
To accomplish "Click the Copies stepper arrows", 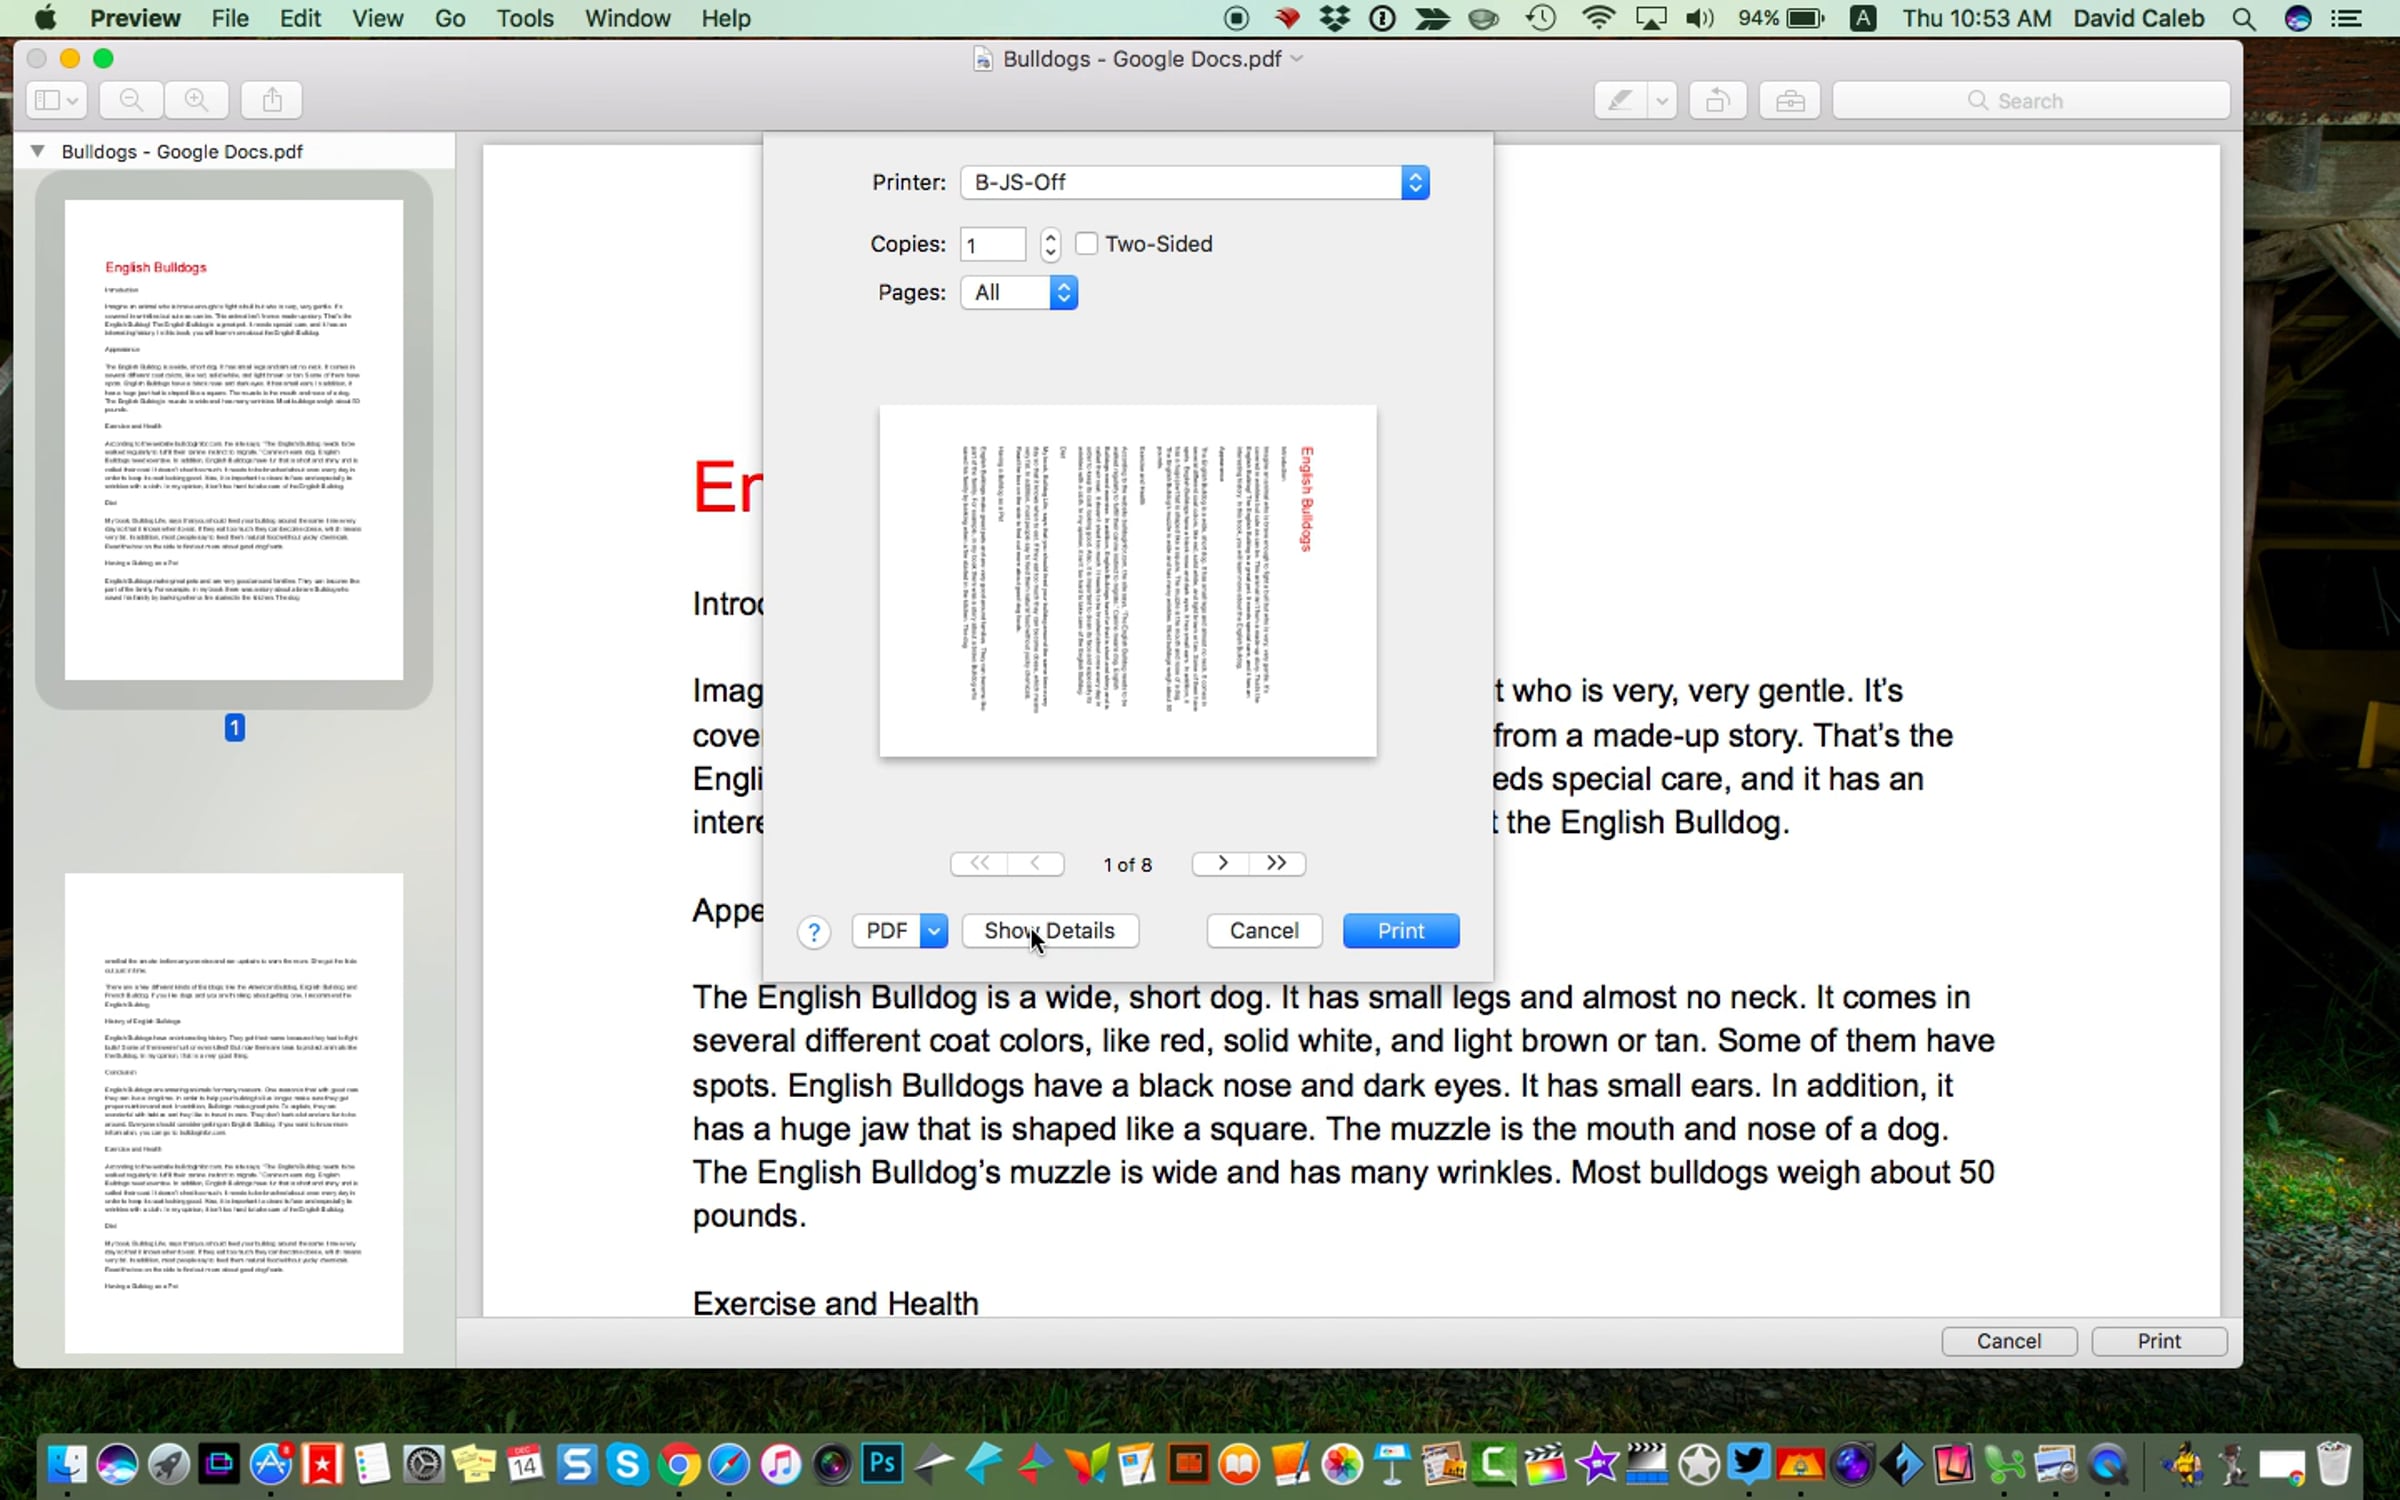I will click(x=1049, y=244).
